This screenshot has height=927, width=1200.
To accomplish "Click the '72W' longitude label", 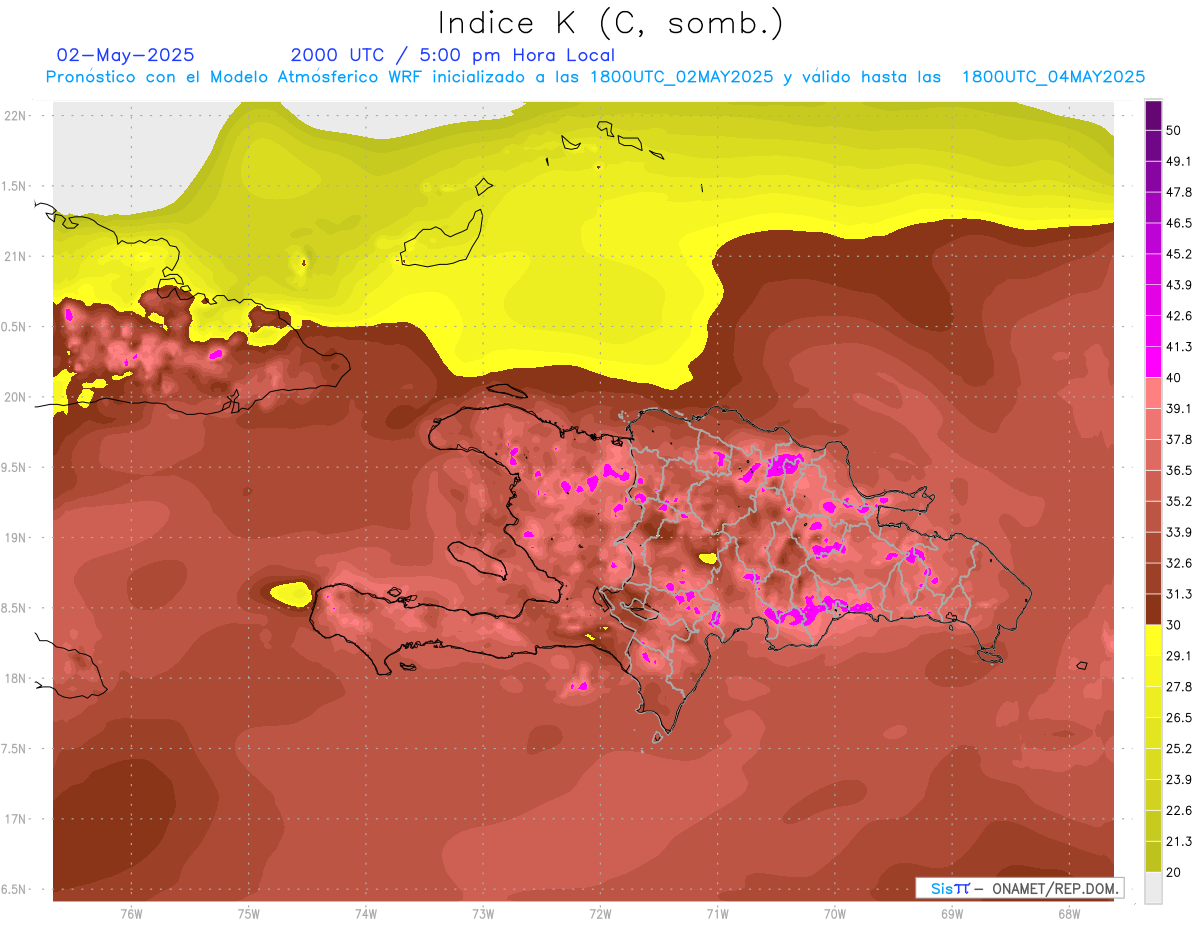I will click(600, 914).
